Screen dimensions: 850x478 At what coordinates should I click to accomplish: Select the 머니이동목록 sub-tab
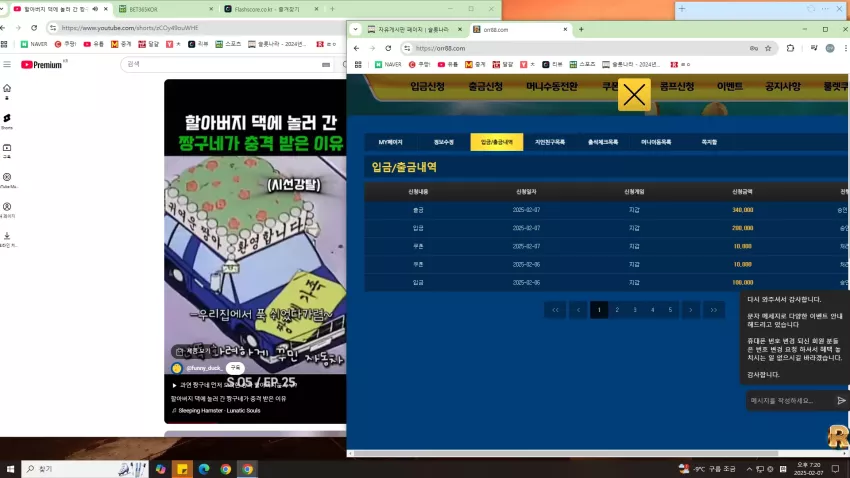coord(656,142)
